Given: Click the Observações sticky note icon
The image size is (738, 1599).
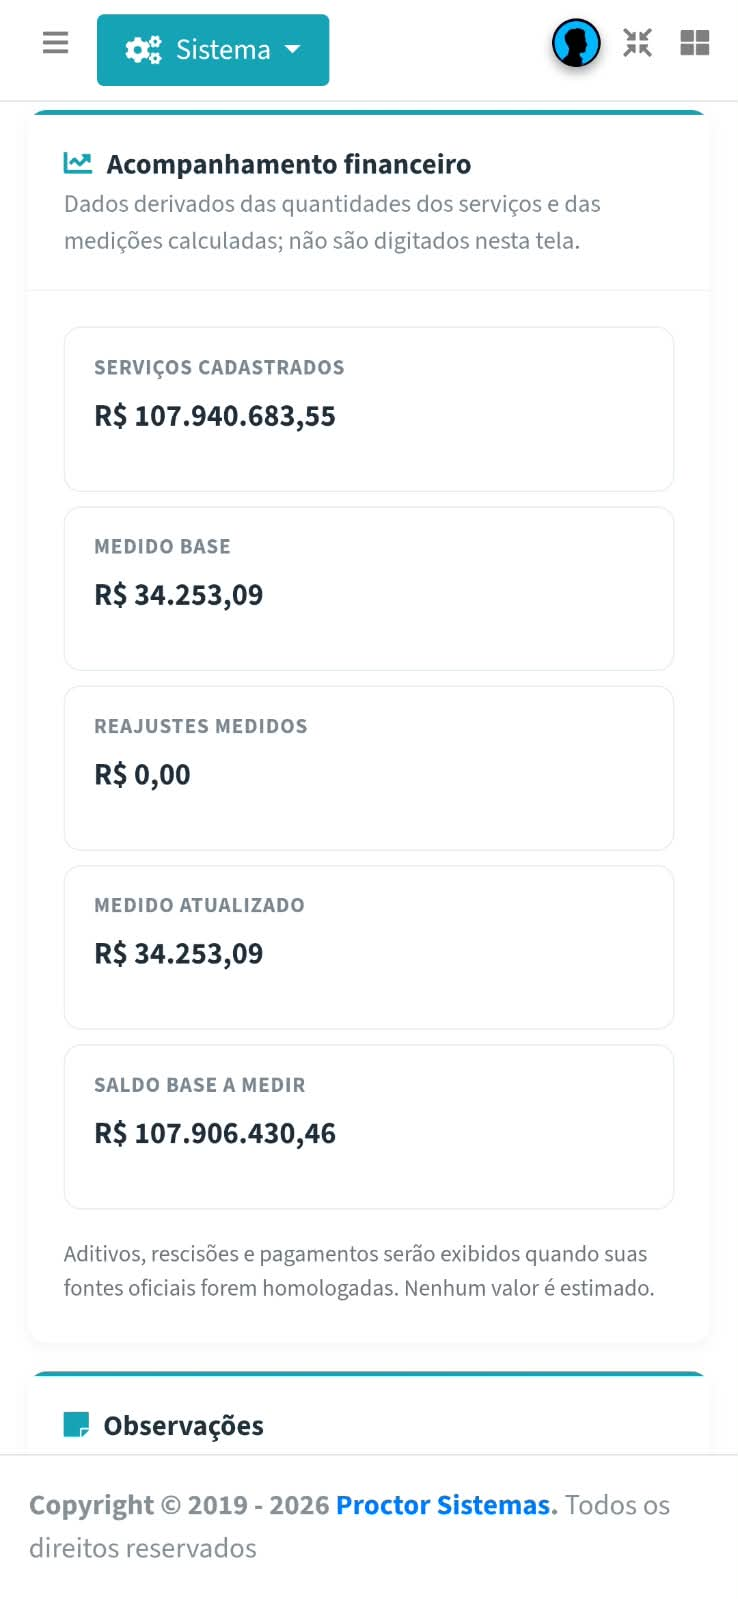Looking at the screenshot, I should point(76,1425).
